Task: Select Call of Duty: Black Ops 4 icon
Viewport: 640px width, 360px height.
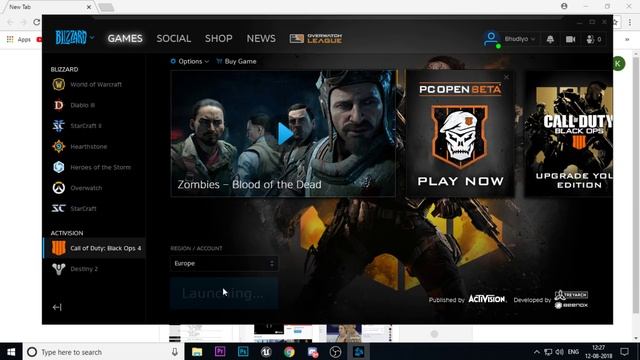Action: pos(59,248)
